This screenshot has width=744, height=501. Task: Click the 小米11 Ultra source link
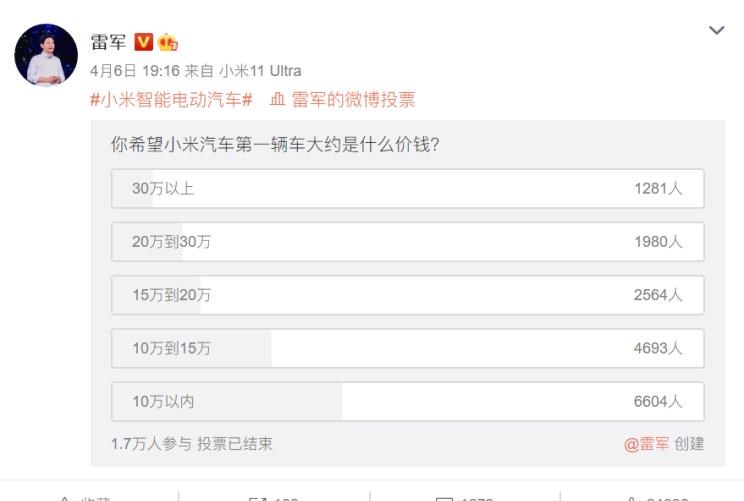260,71
